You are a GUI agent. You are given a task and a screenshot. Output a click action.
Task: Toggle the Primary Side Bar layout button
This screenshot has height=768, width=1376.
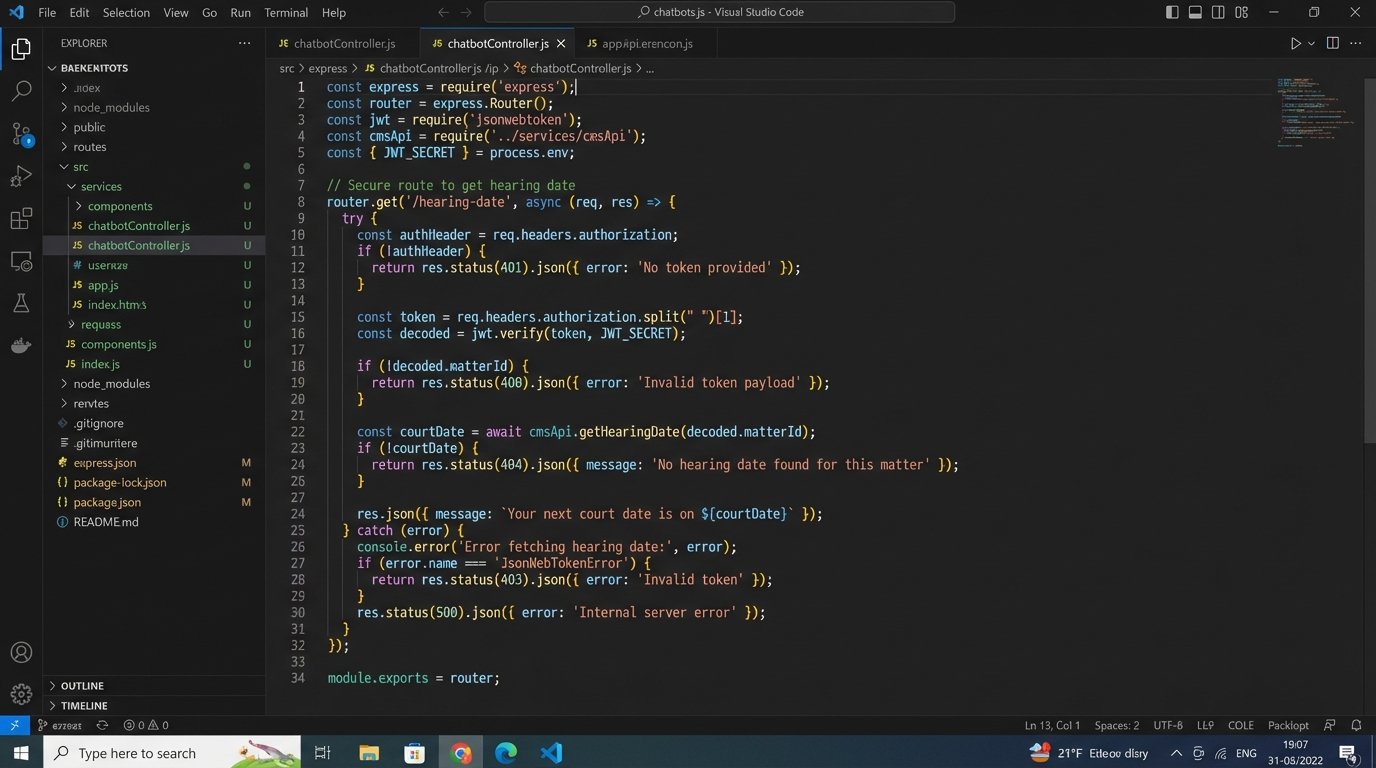pos(1172,12)
